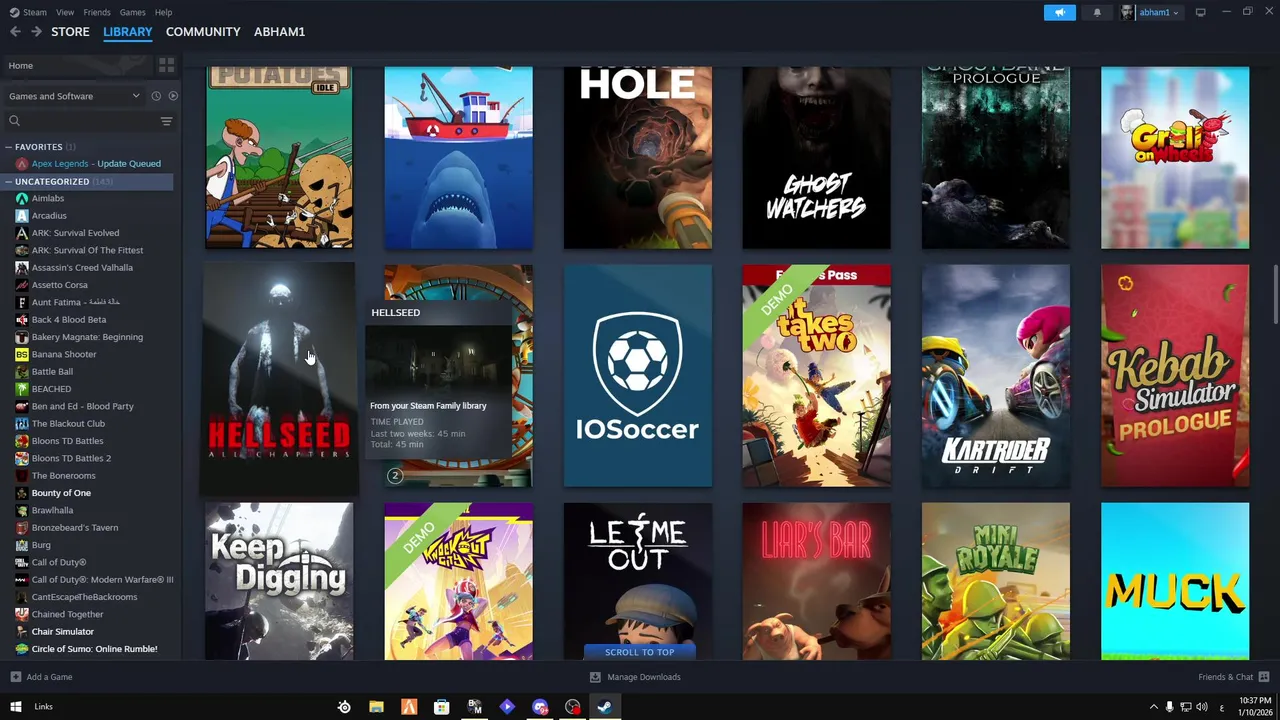This screenshot has width=1280, height=720.
Task: Click the library vertical scrollbar
Action: coord(1275,294)
